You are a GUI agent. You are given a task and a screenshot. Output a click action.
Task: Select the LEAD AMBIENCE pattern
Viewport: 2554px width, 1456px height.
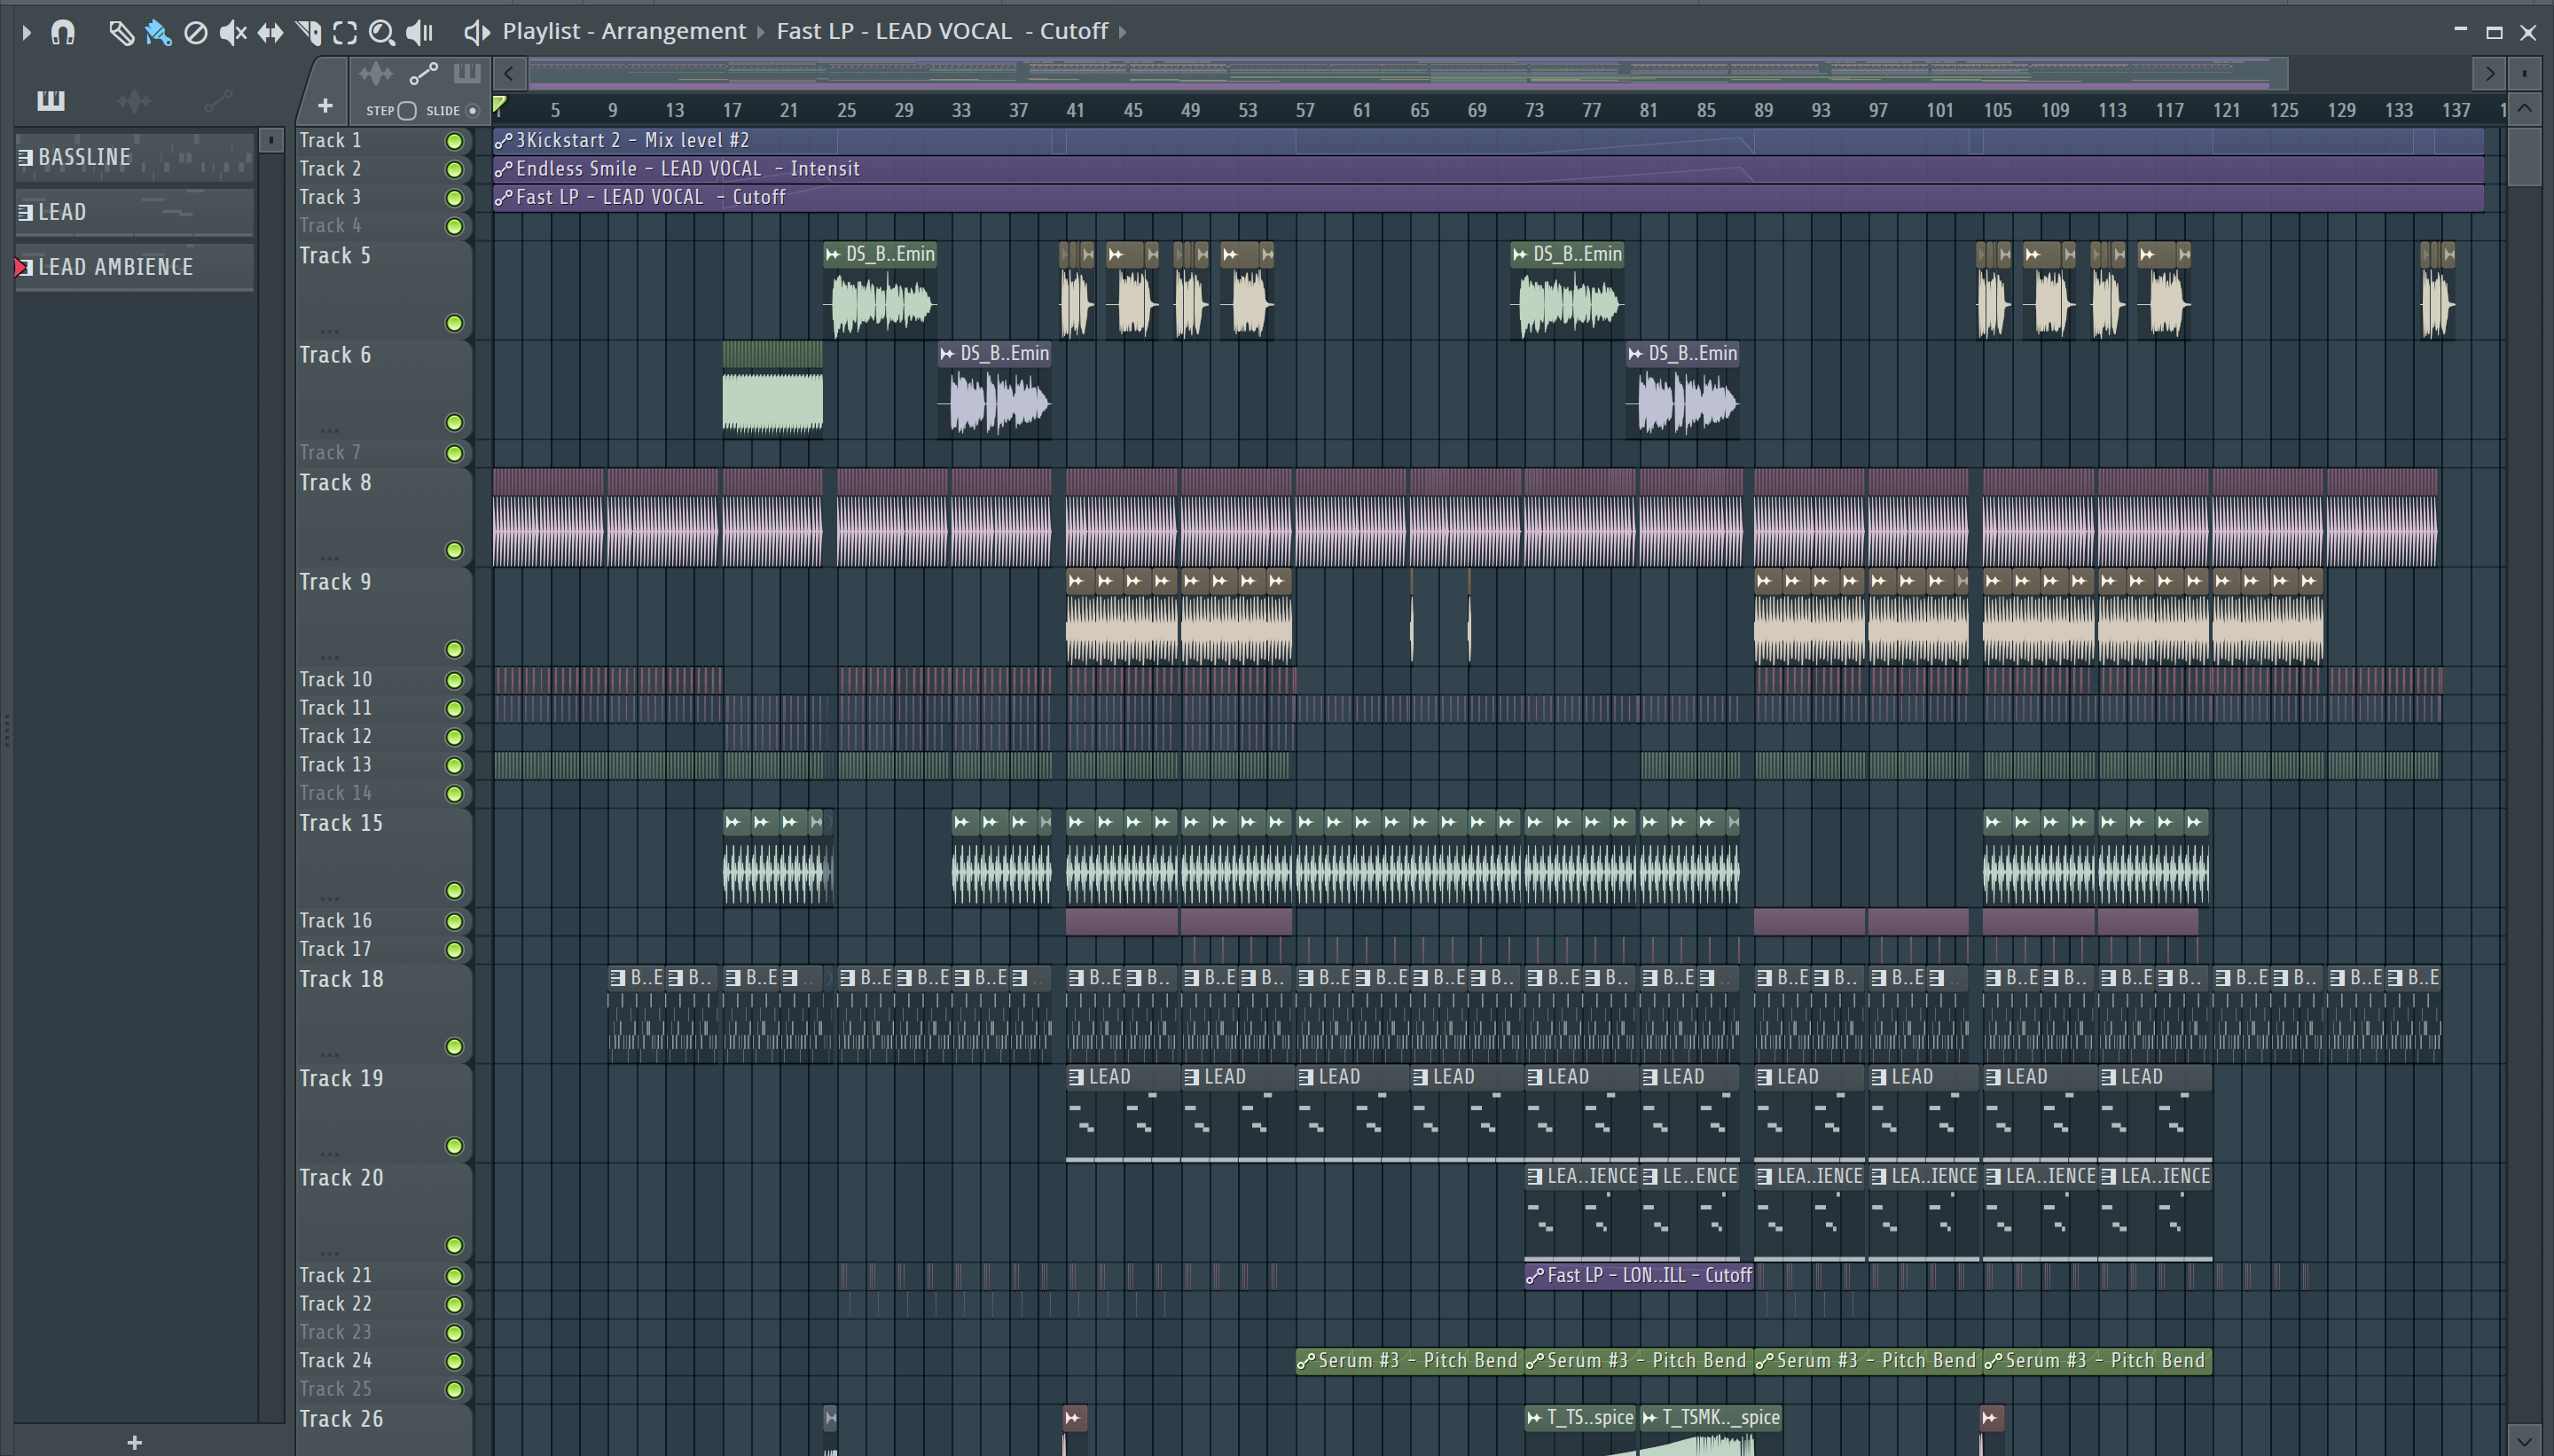coord(134,267)
